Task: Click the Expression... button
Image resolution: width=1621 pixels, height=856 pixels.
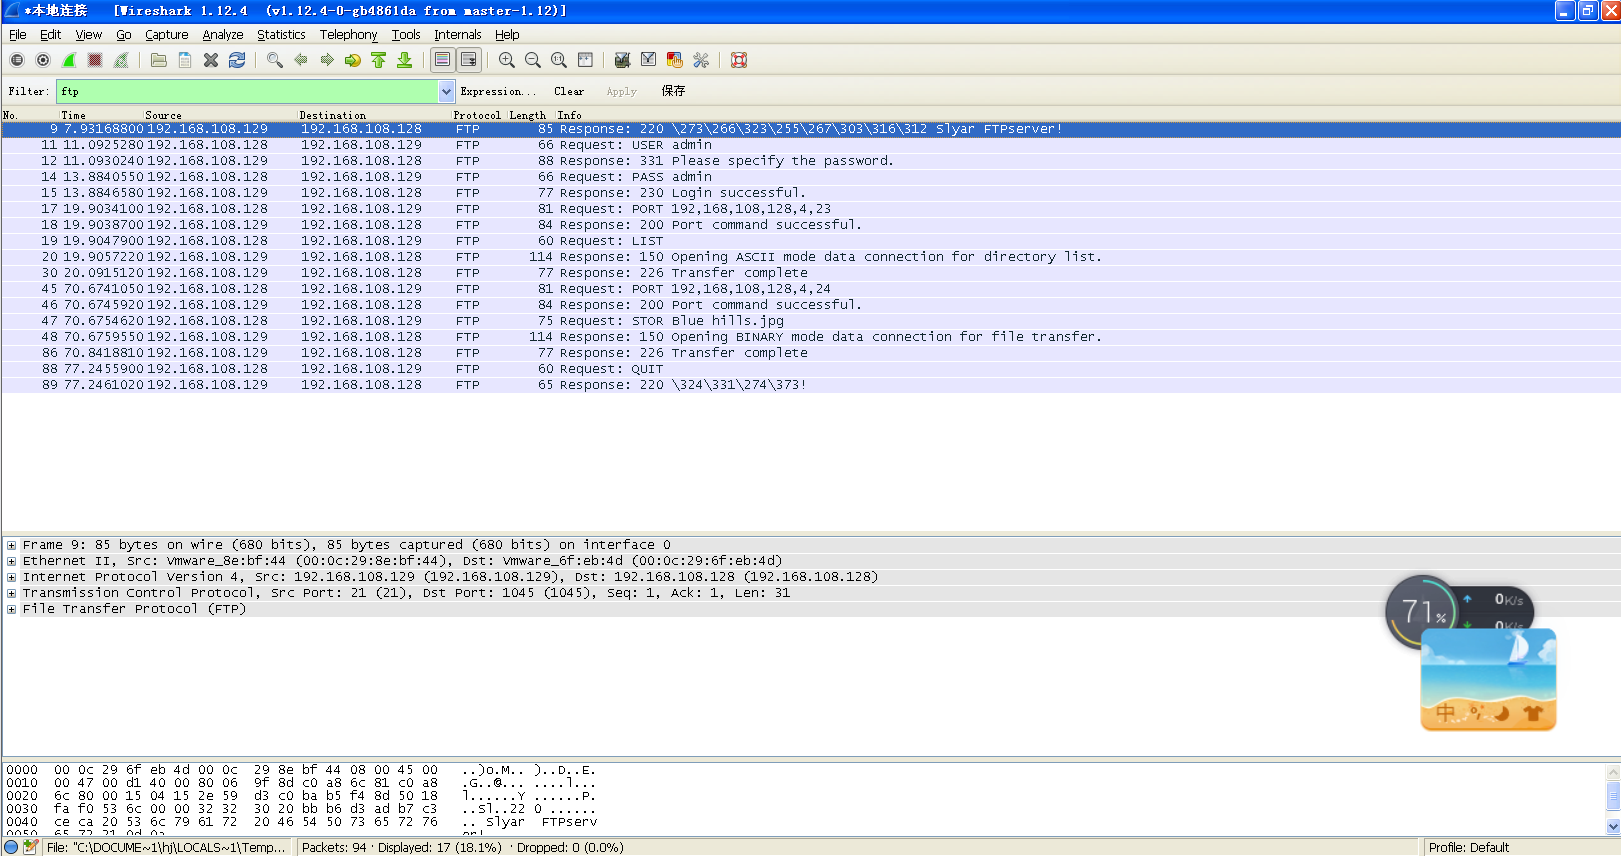Action: pyautogui.click(x=498, y=91)
